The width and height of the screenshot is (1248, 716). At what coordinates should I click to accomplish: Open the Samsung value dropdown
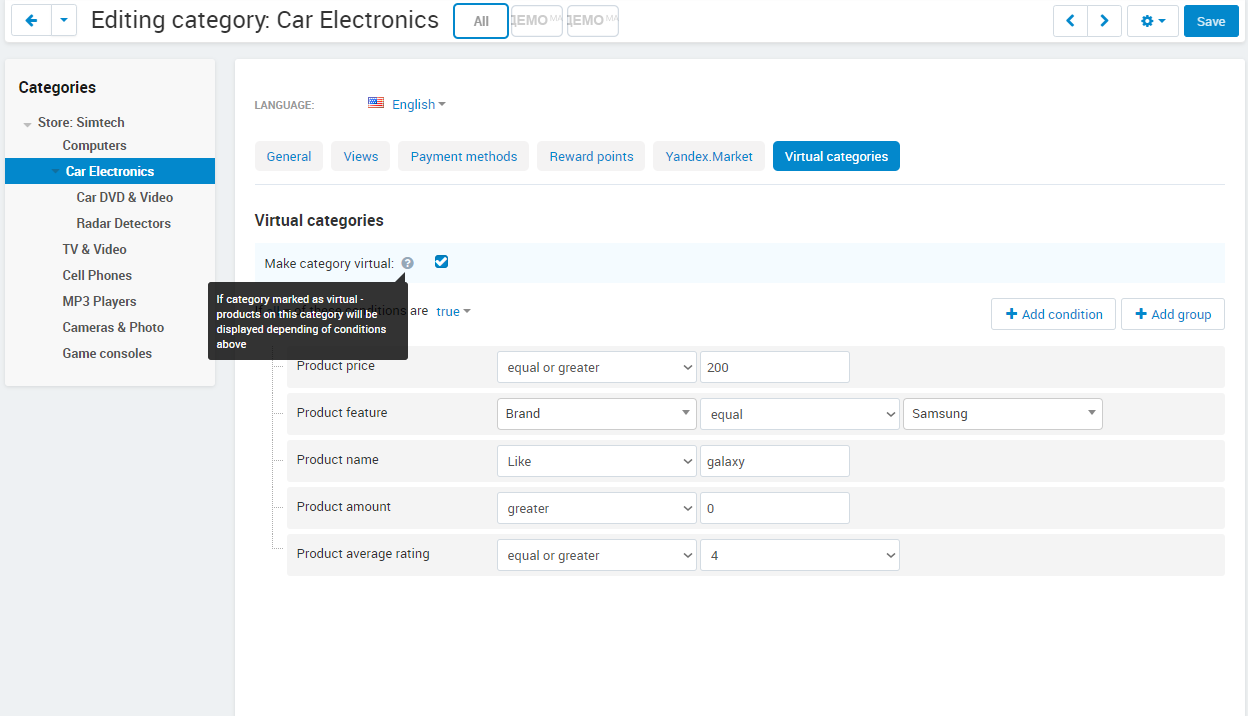click(x=1003, y=414)
